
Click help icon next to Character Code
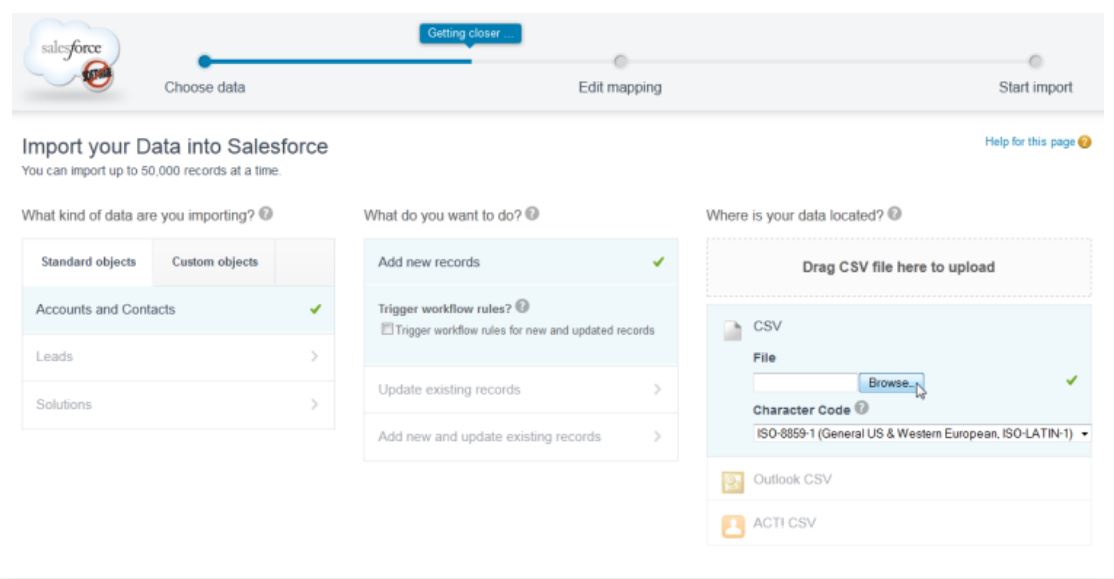[x=861, y=408]
